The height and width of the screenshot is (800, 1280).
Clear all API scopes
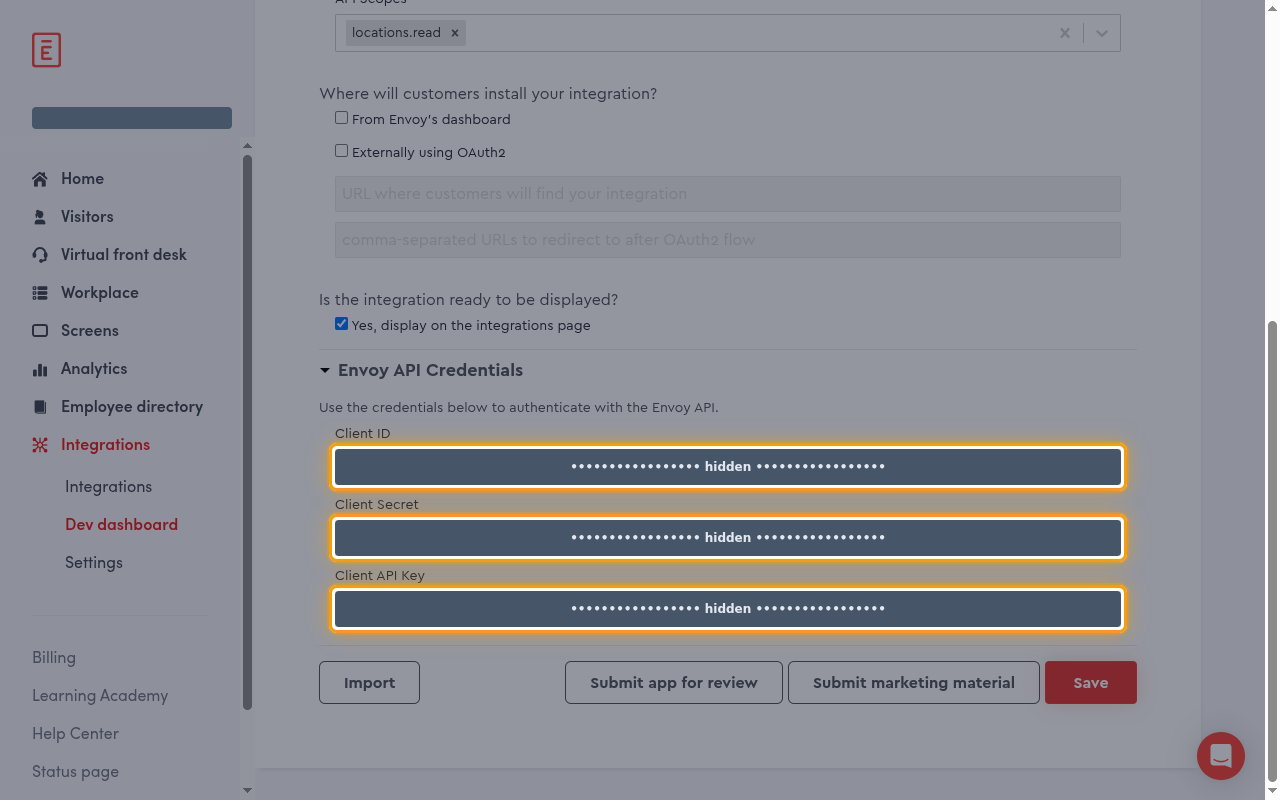pyautogui.click(x=1064, y=33)
